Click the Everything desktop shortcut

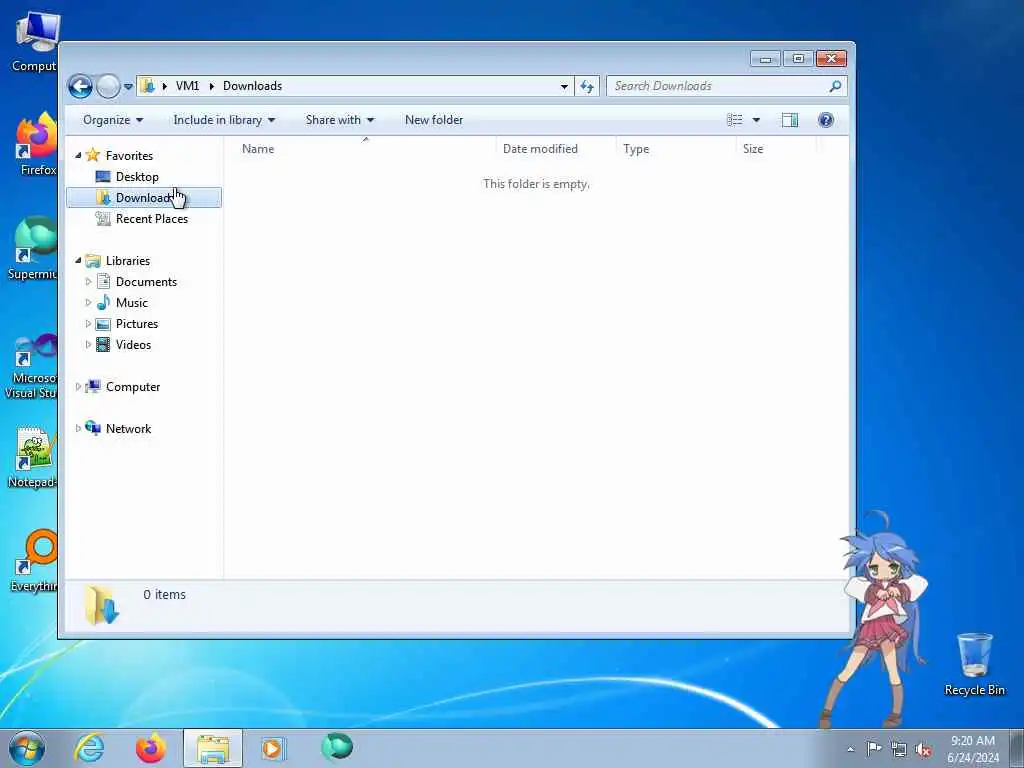(x=34, y=560)
